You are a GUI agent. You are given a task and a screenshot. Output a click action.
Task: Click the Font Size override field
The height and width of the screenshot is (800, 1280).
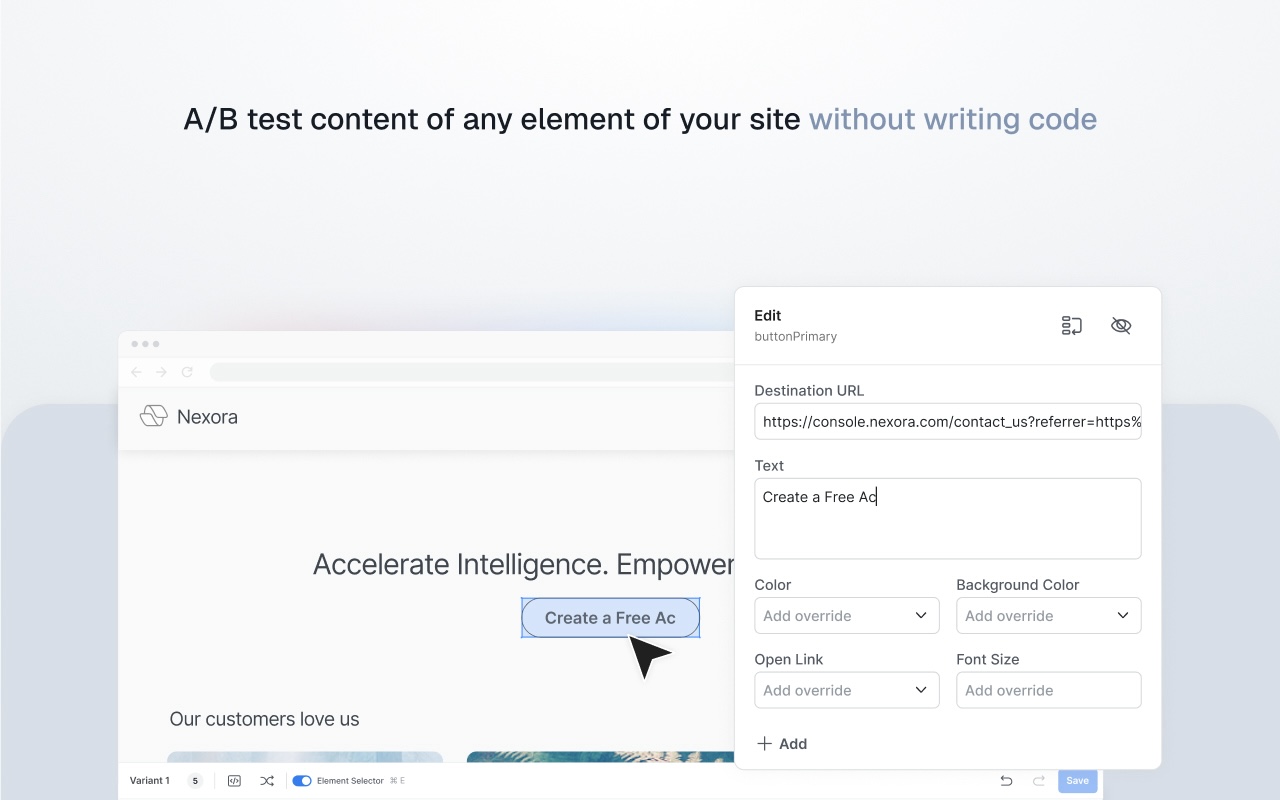1049,691
